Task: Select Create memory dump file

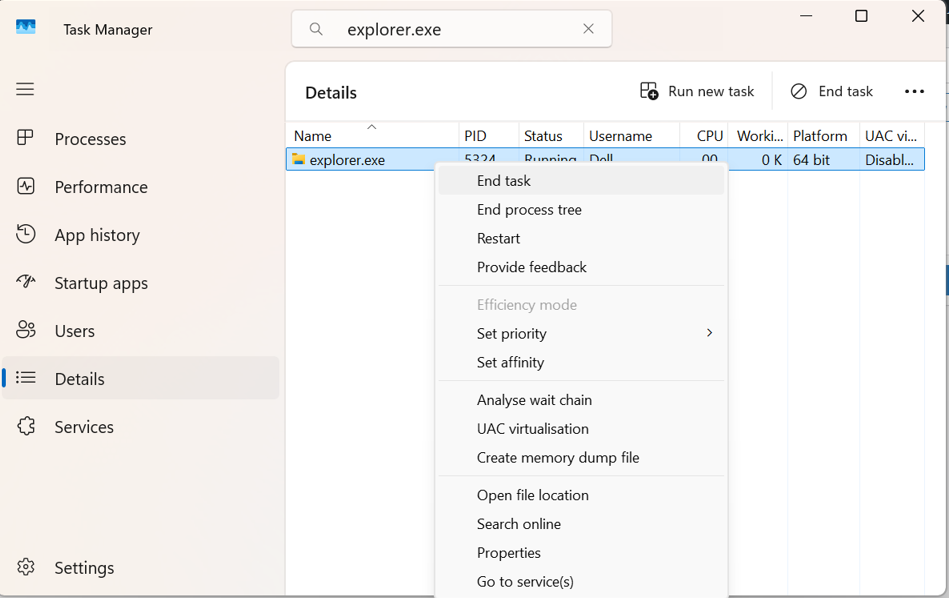Action: (x=581, y=457)
